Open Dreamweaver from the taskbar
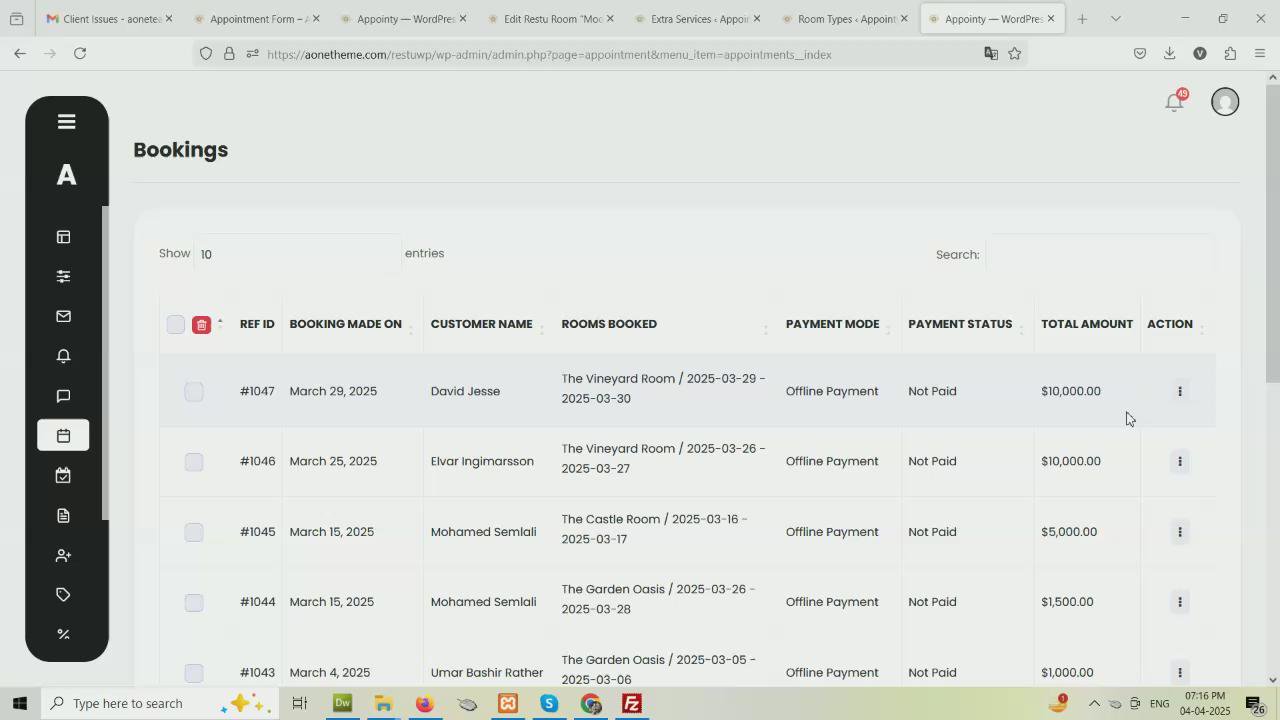1280x720 pixels. 343,704
